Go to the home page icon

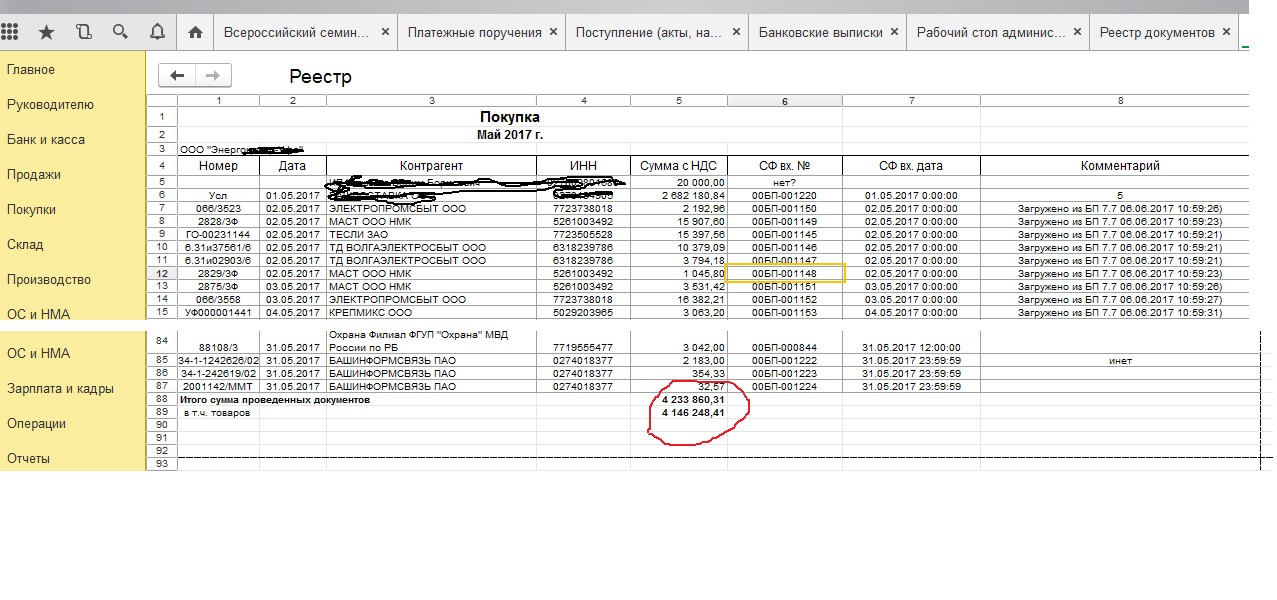tap(195, 32)
